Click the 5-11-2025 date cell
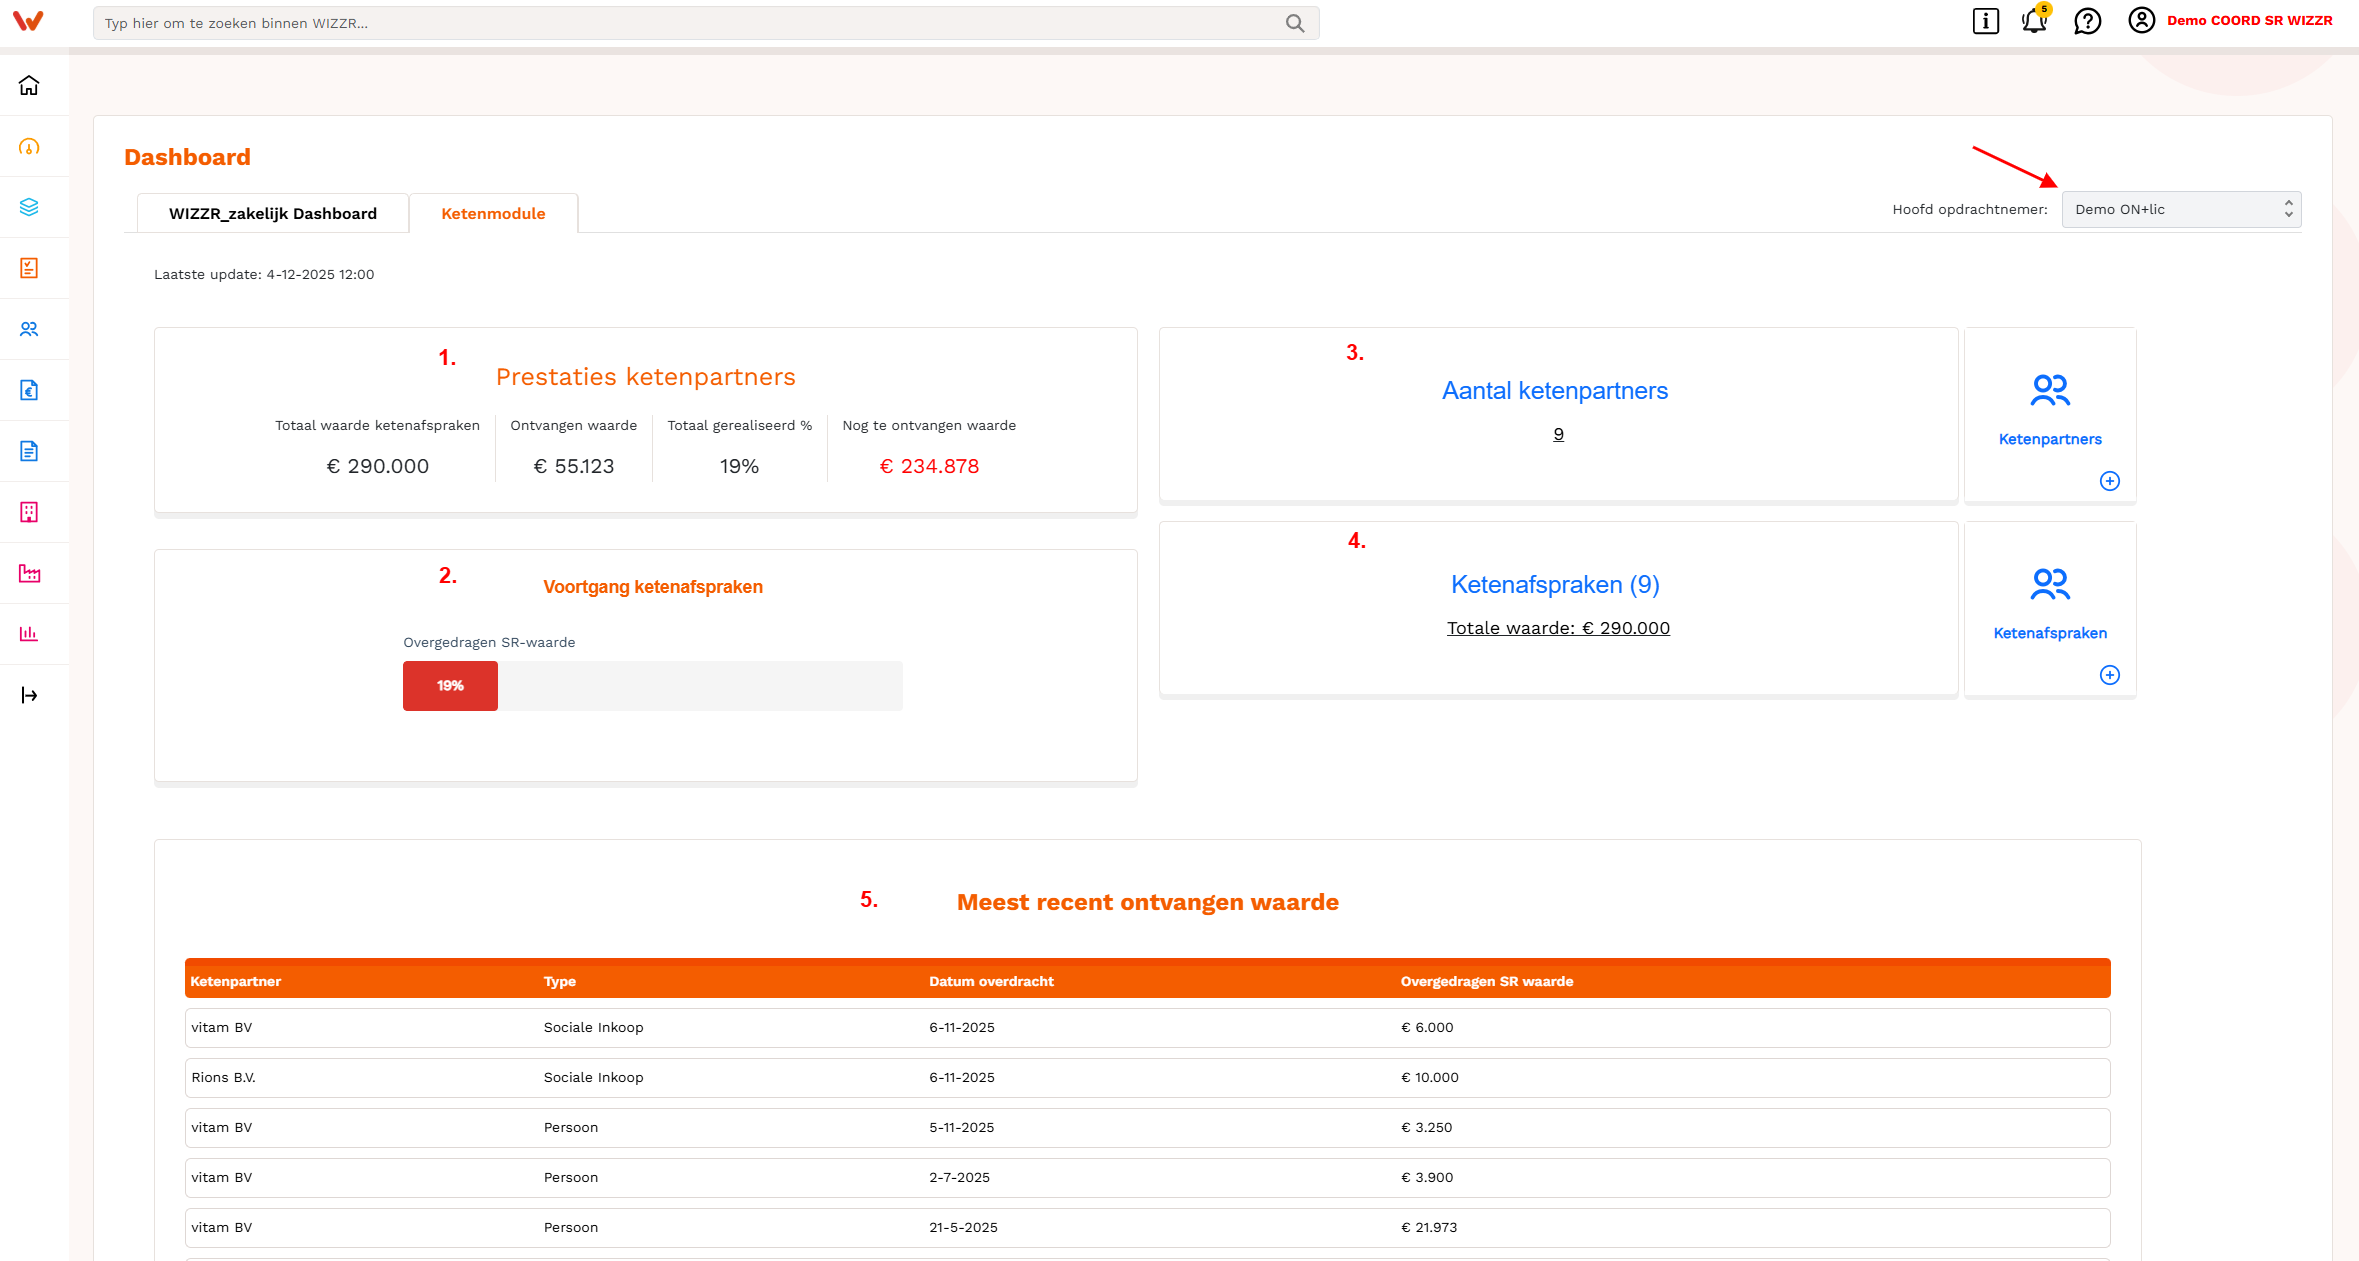 pos(962,1128)
